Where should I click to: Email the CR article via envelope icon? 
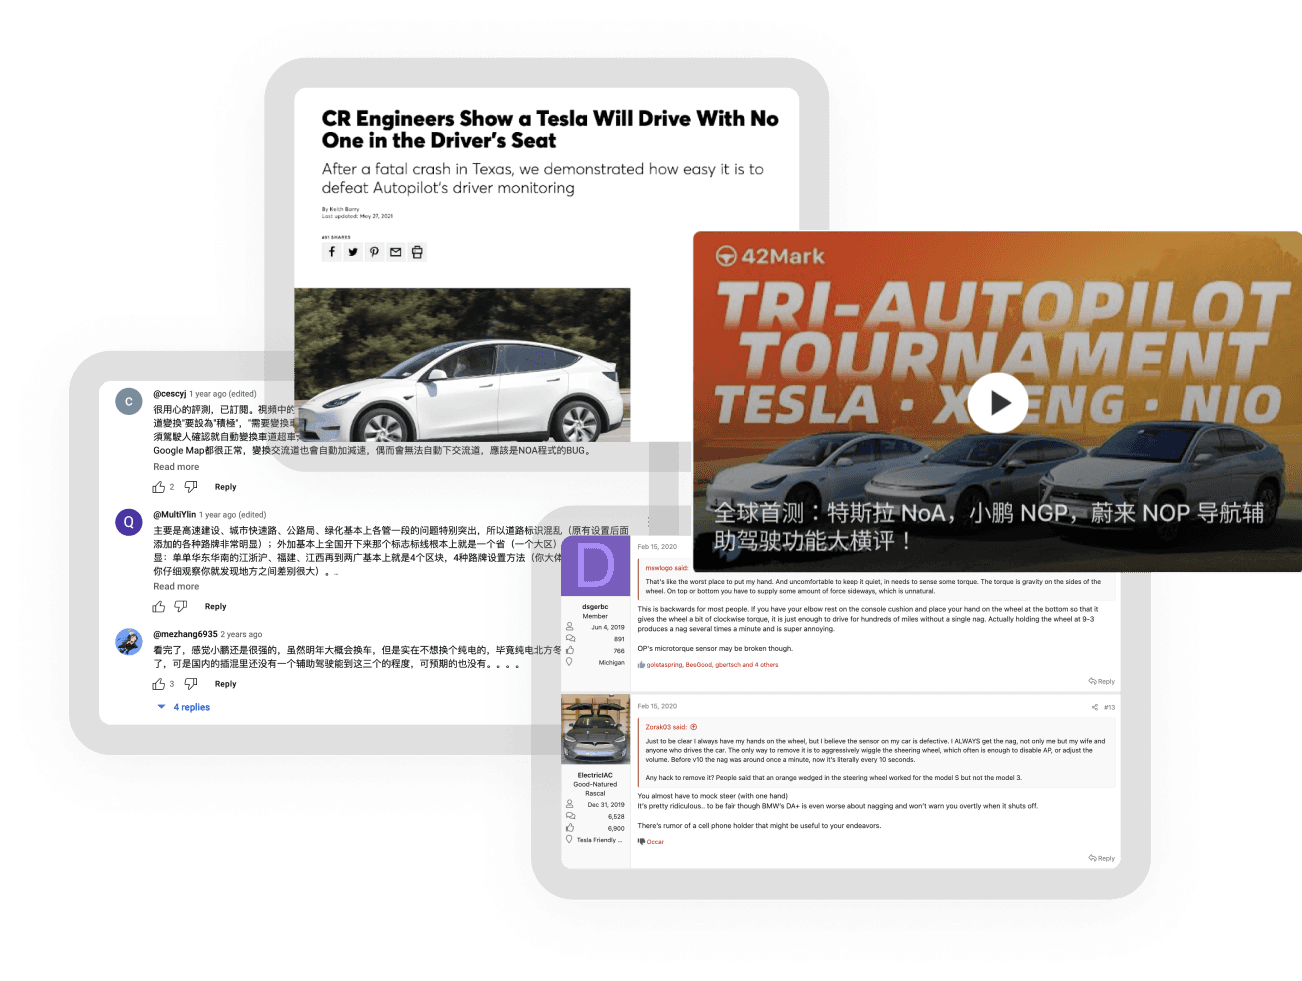(396, 252)
